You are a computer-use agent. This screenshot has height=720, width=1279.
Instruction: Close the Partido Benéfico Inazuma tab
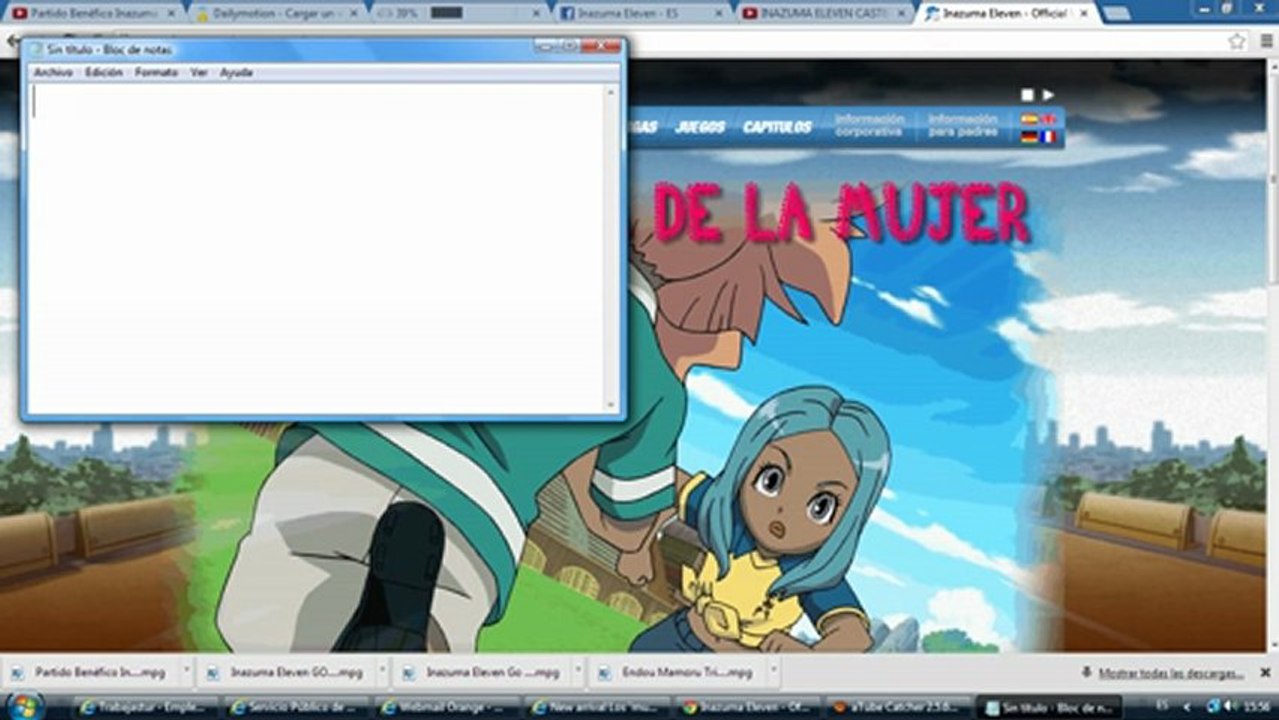170,14
